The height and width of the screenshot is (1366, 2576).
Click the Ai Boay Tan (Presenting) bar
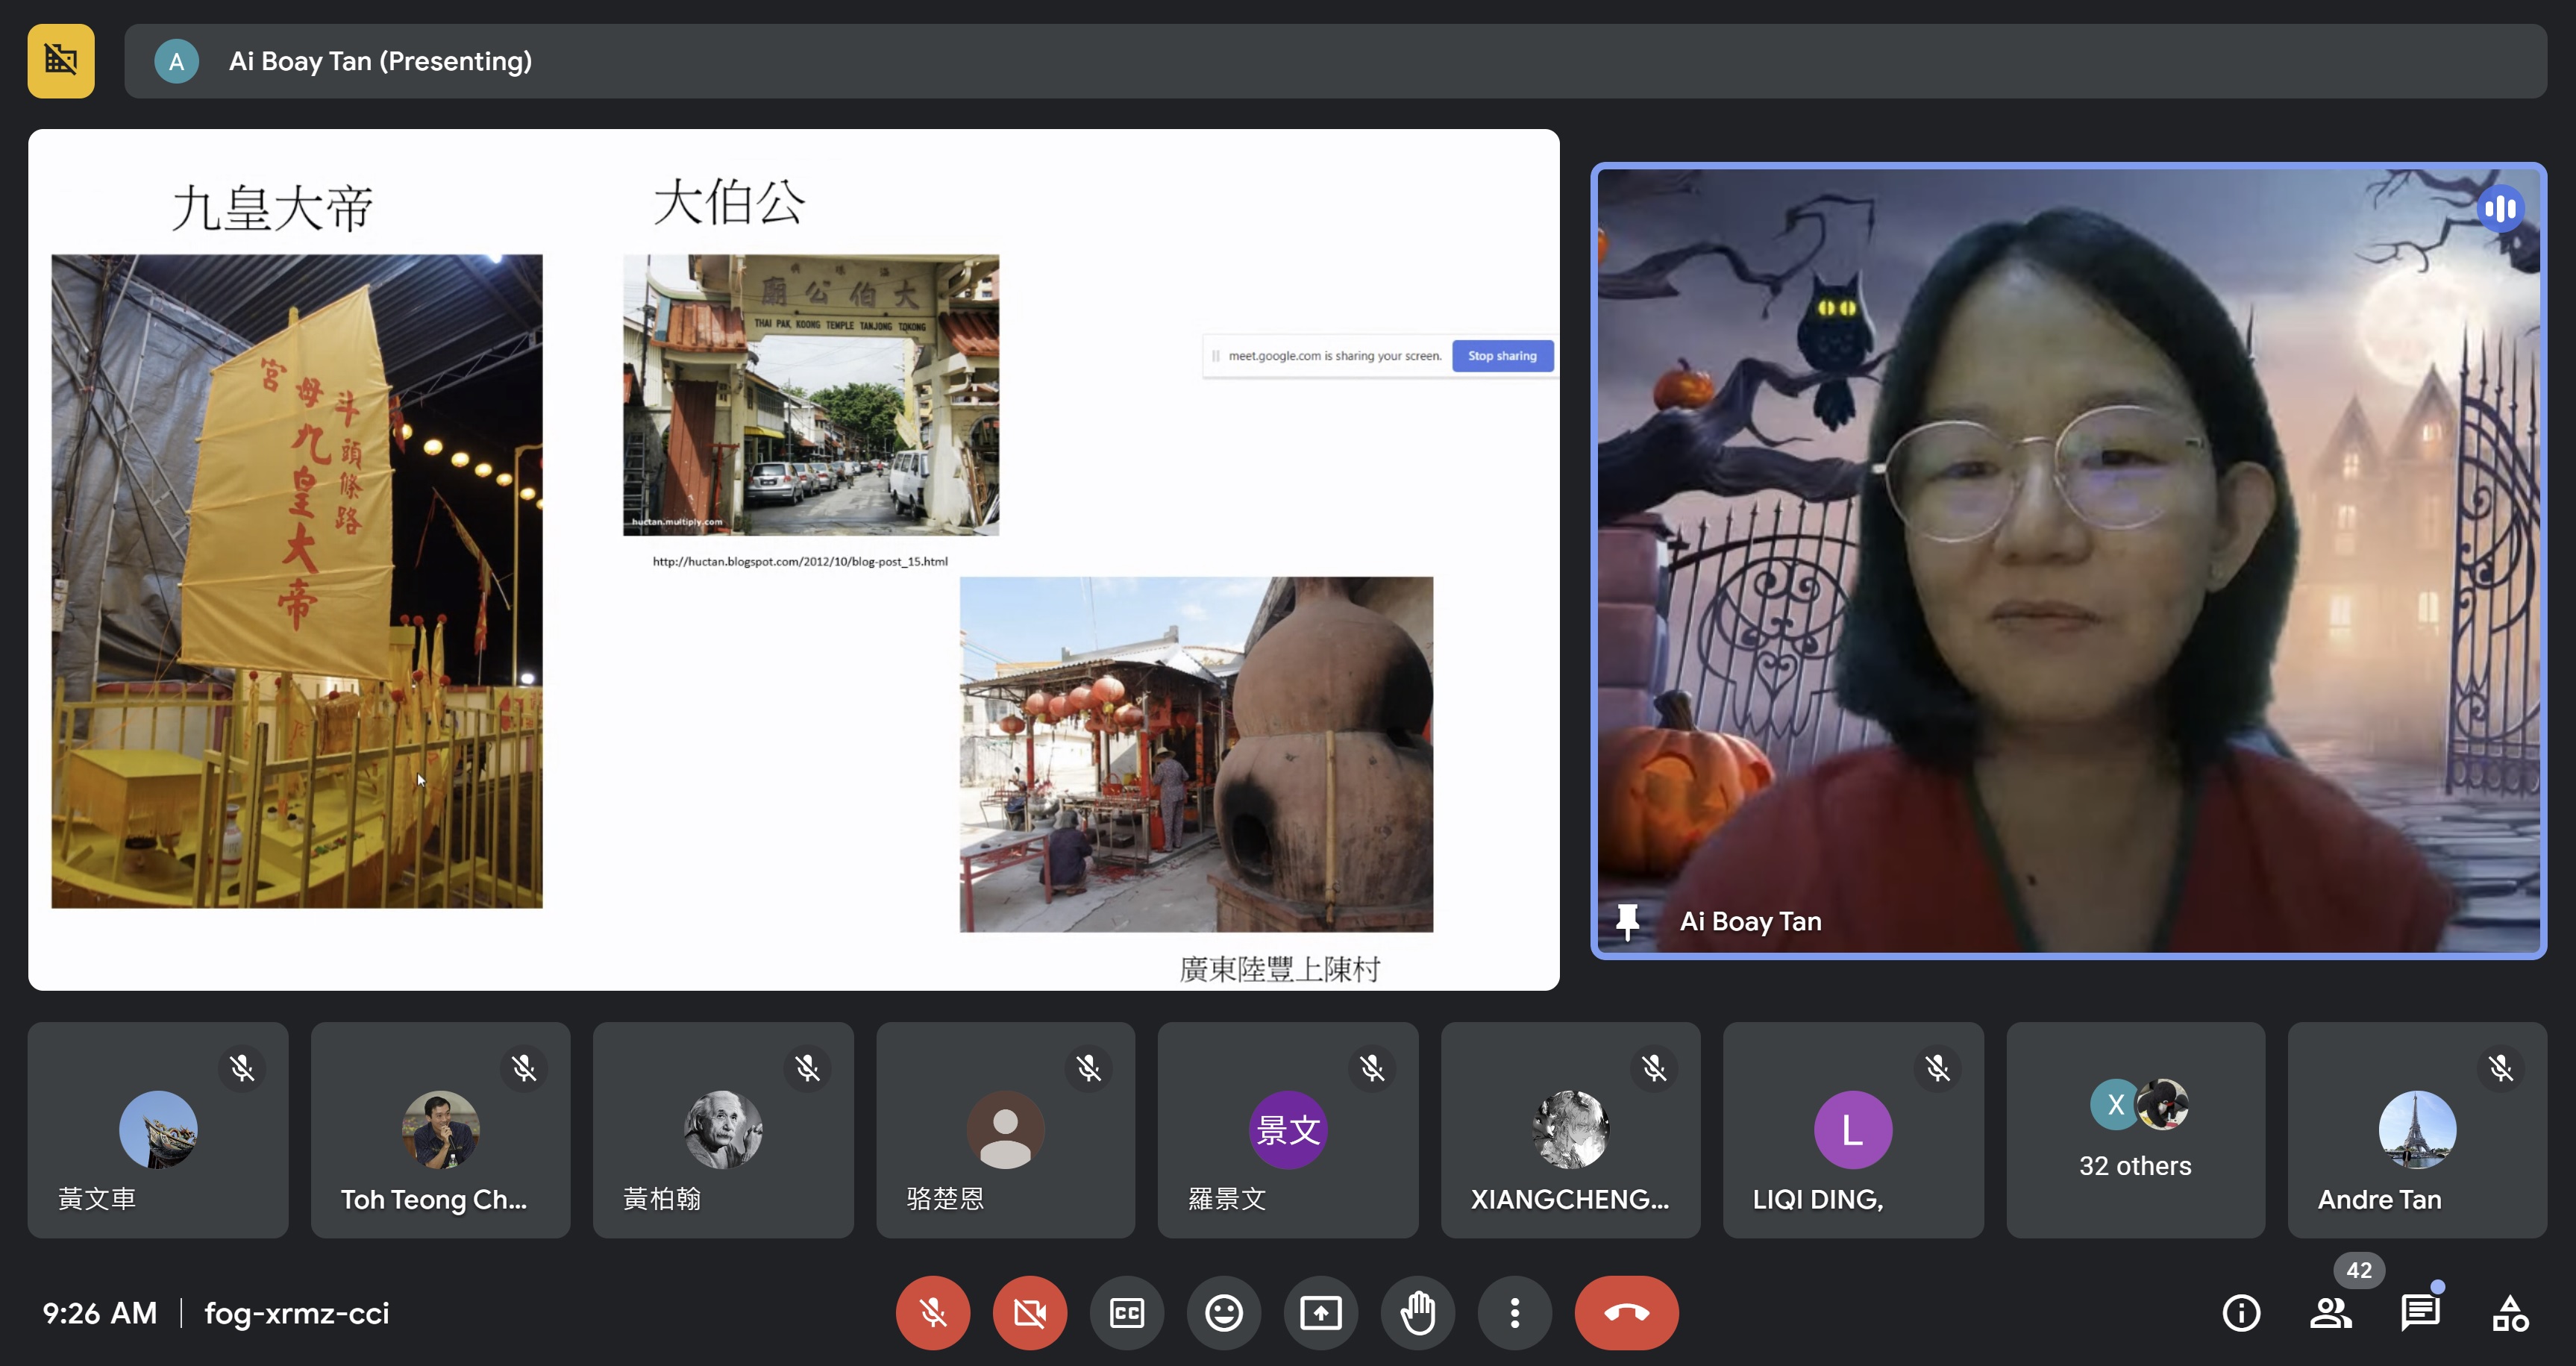pyautogui.click(x=1335, y=61)
